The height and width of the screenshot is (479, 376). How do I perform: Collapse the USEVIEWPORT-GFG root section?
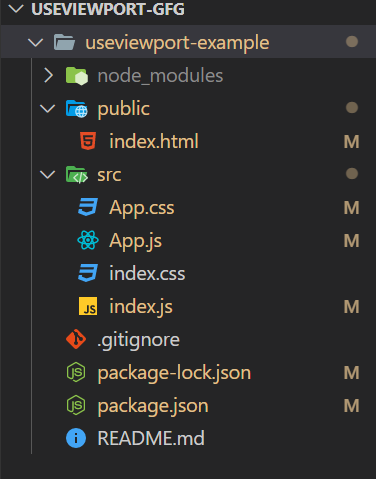tap(16, 9)
